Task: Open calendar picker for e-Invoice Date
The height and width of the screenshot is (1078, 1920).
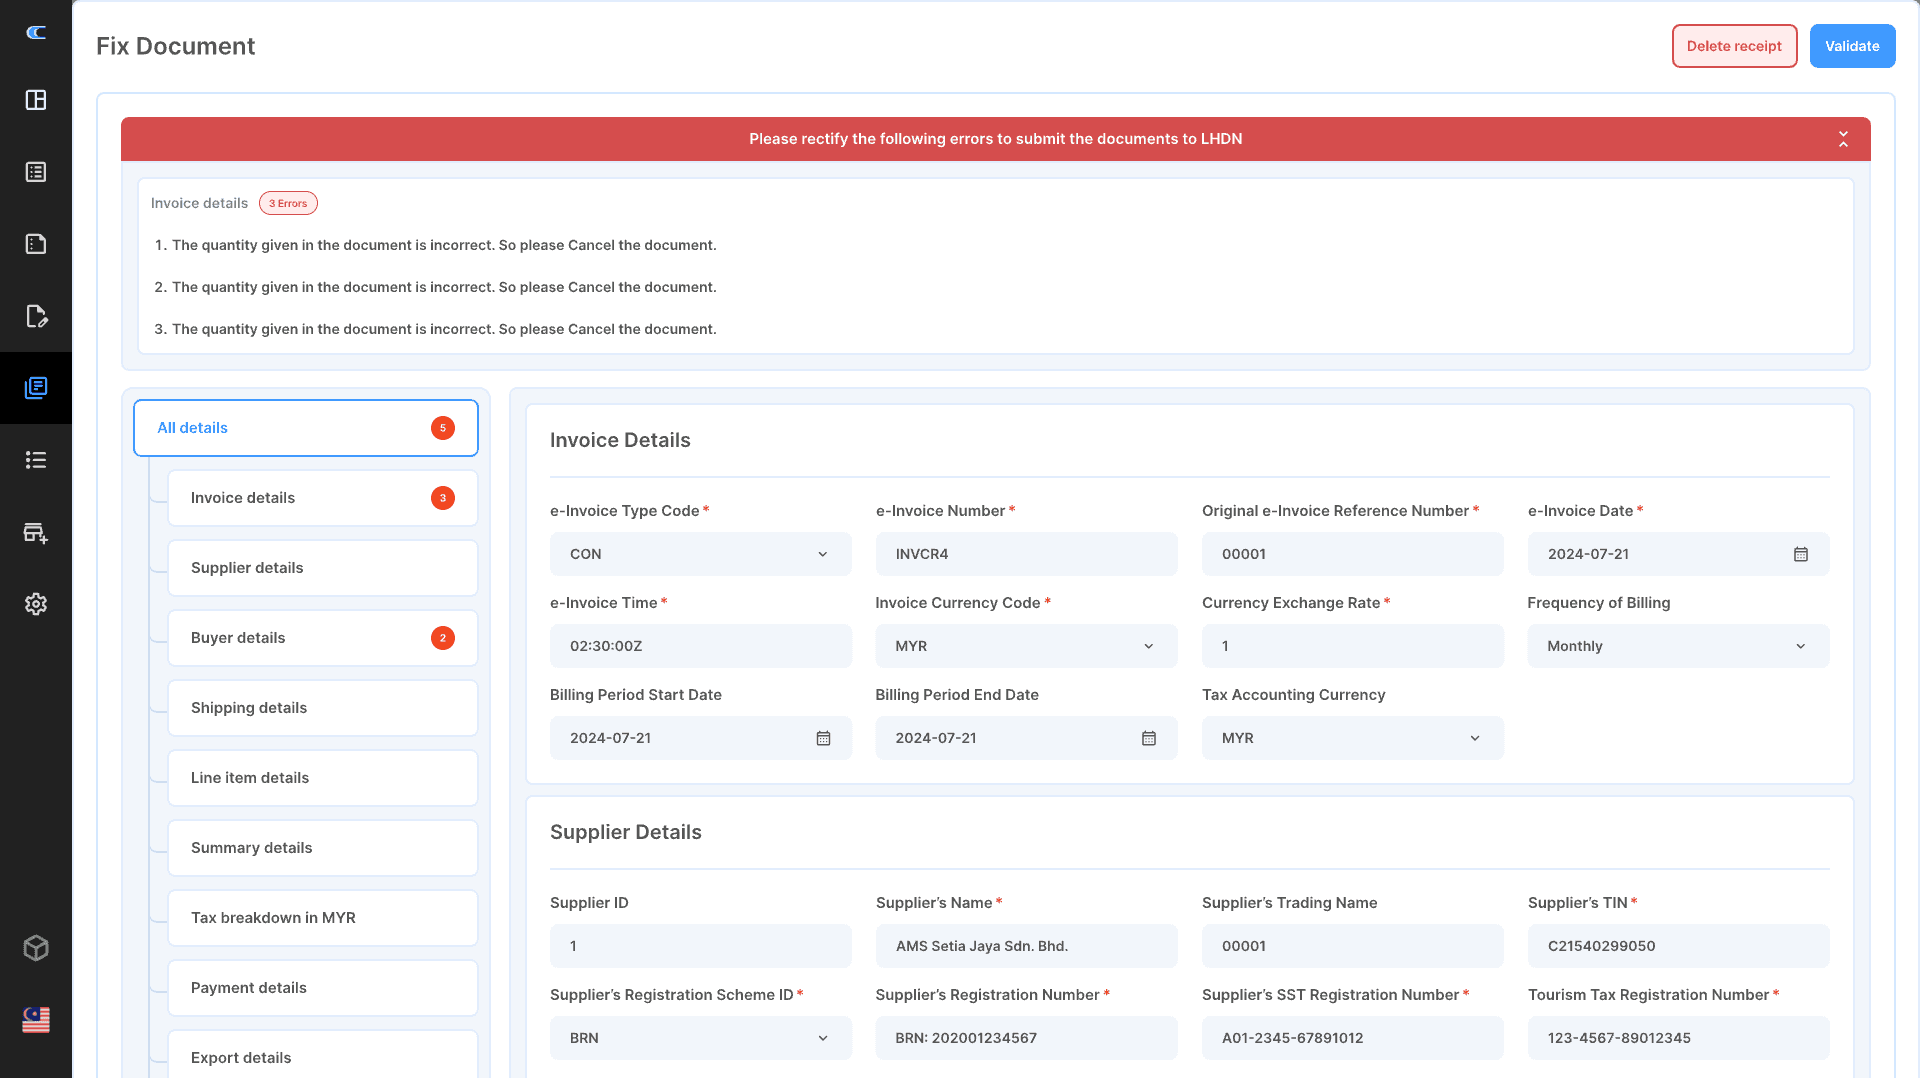Action: pos(1800,554)
